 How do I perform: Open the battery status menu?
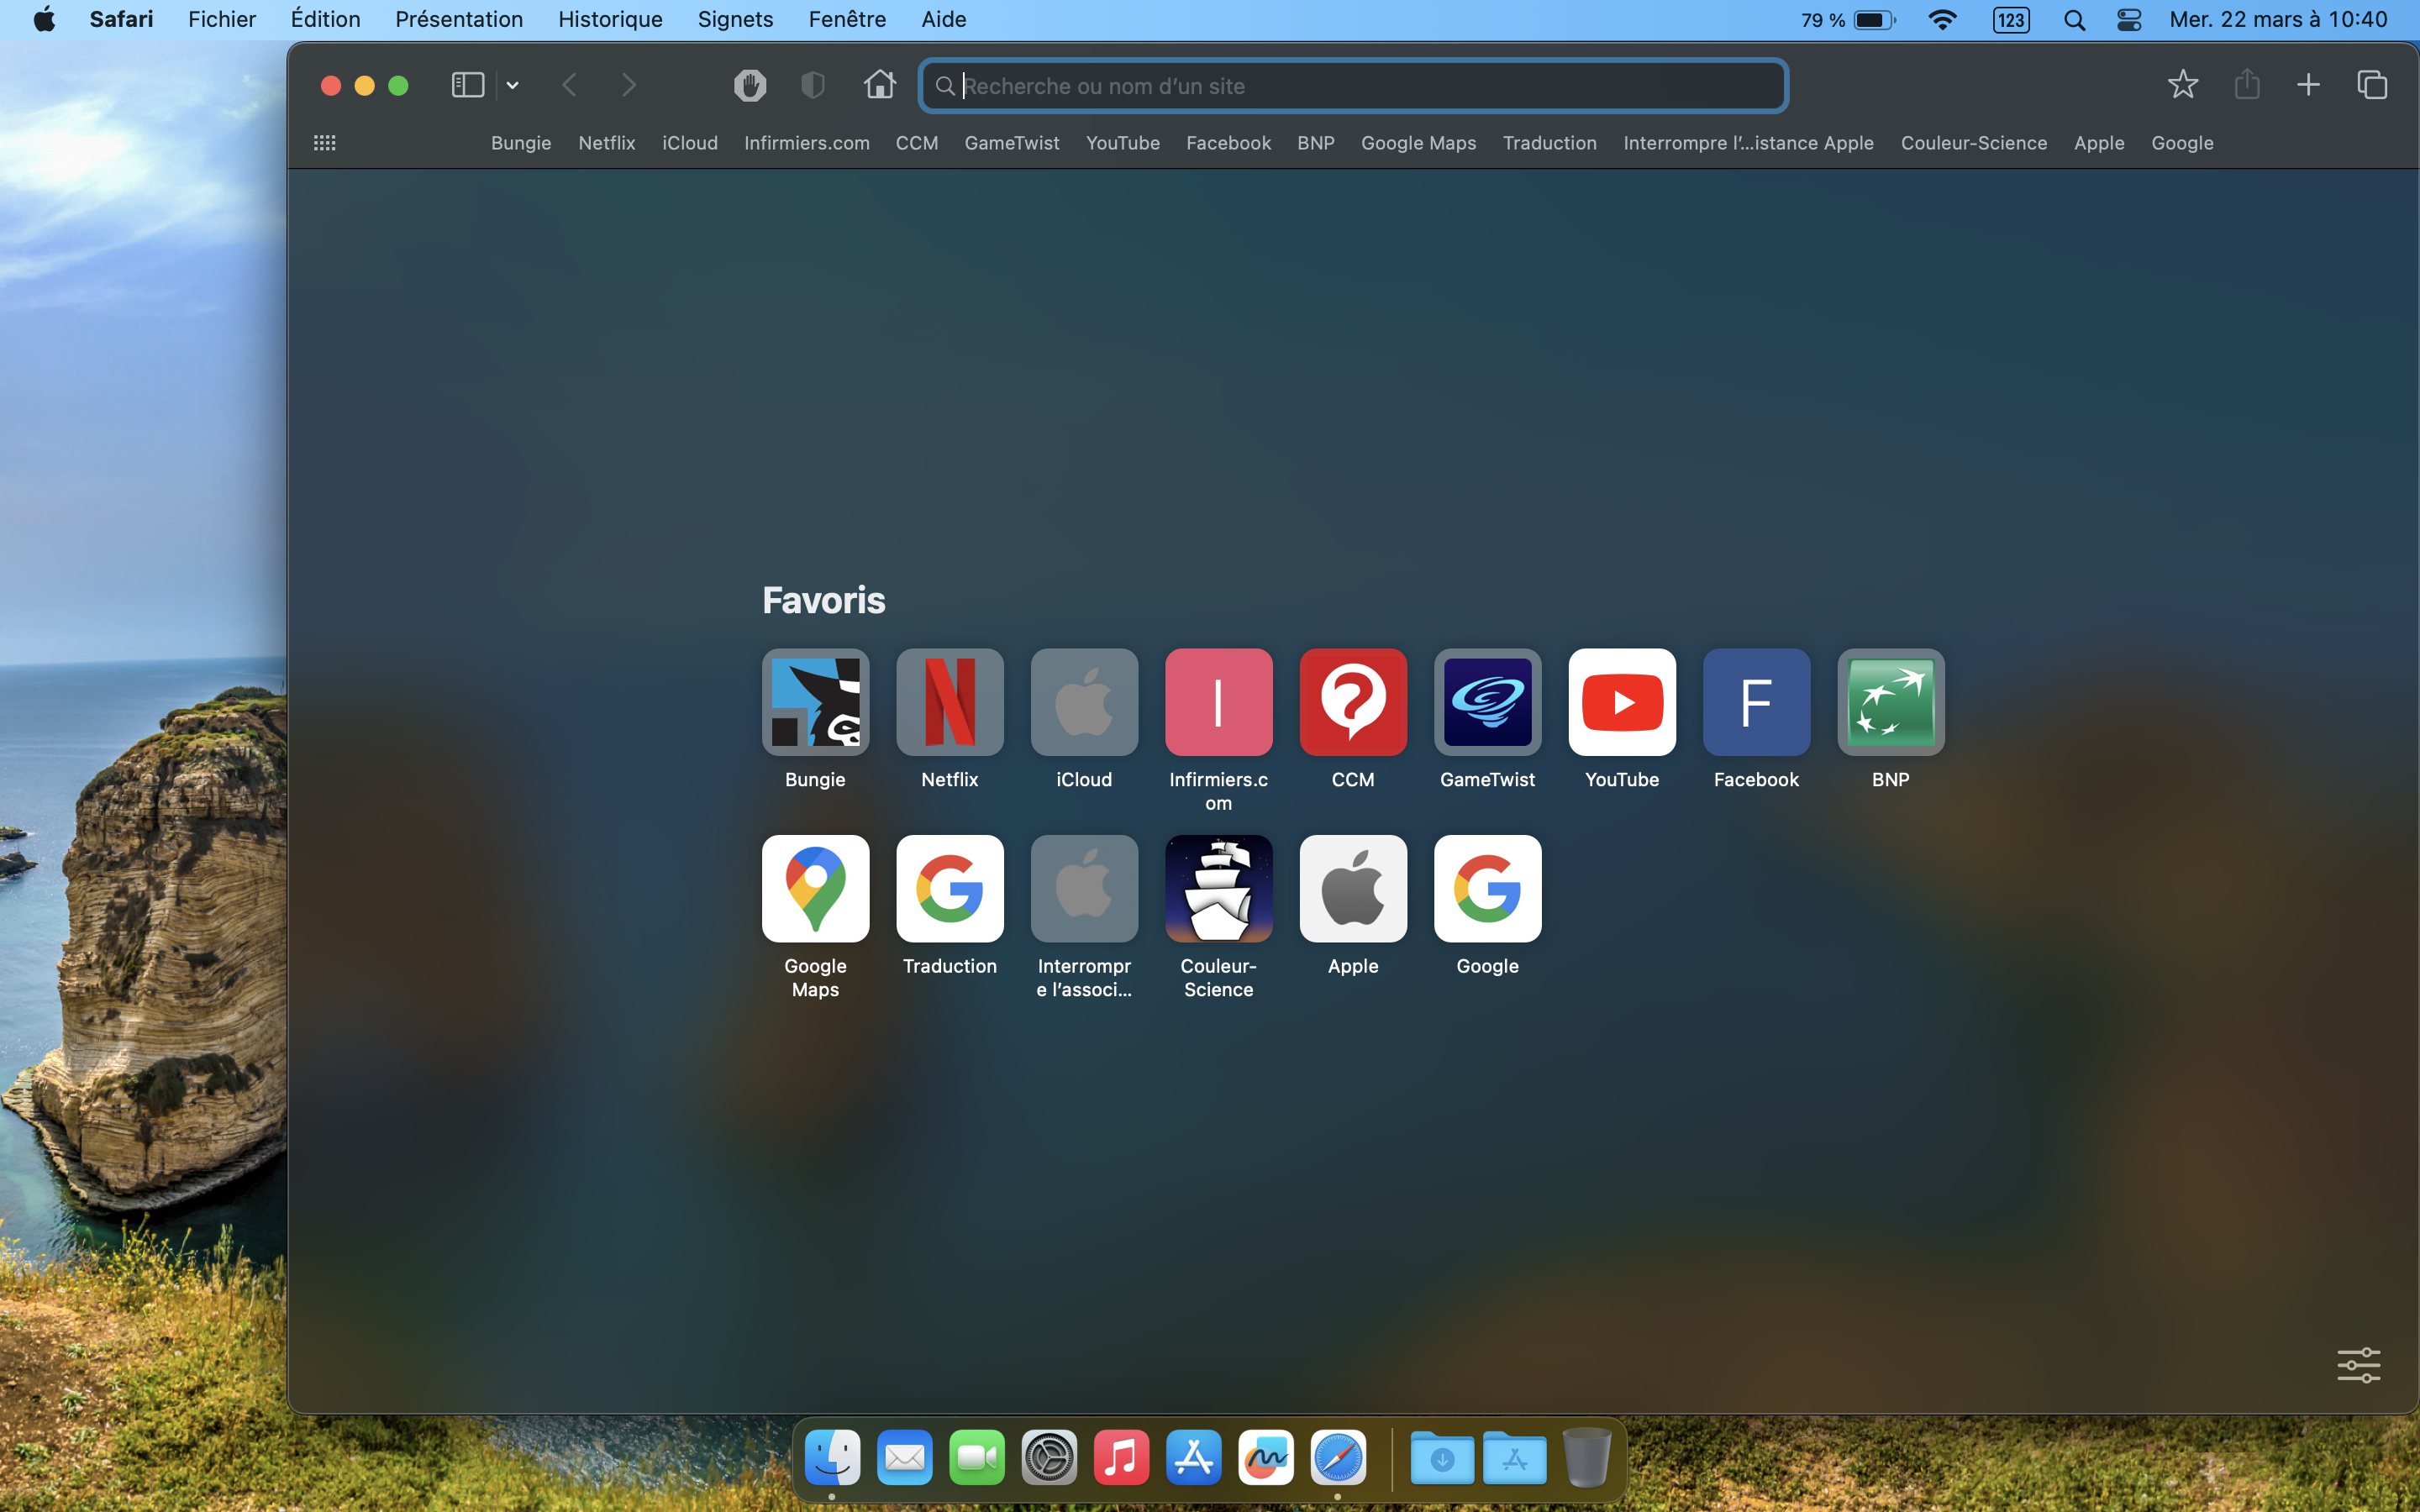tap(1872, 20)
